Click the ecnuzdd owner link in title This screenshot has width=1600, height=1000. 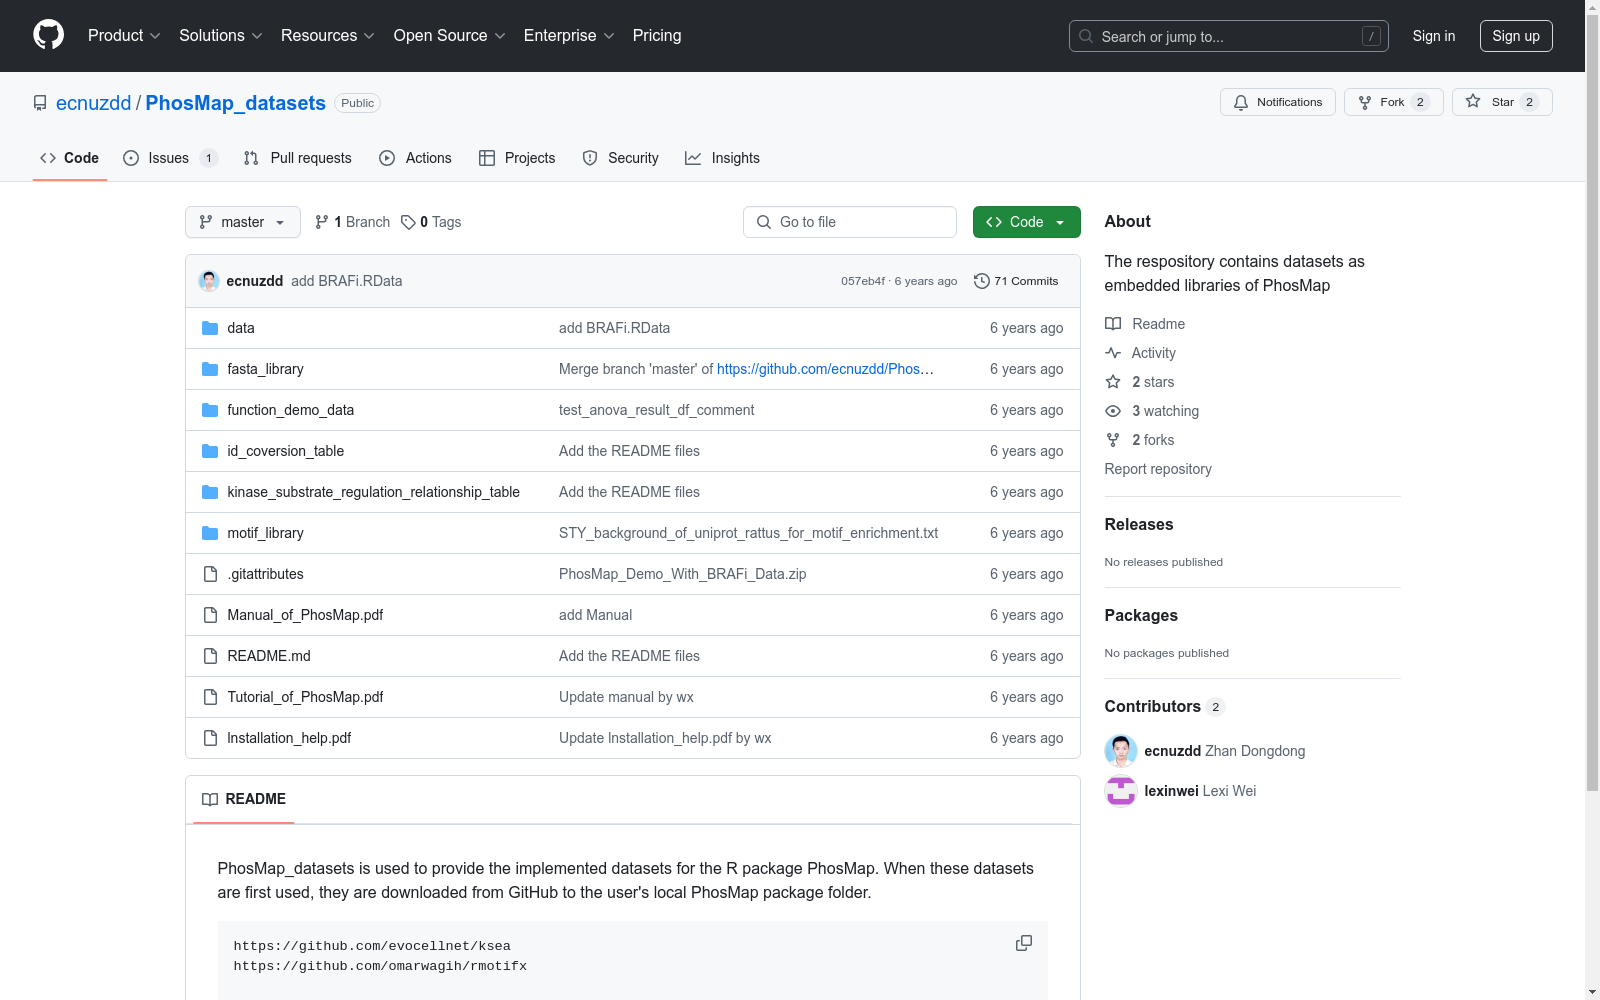(94, 103)
